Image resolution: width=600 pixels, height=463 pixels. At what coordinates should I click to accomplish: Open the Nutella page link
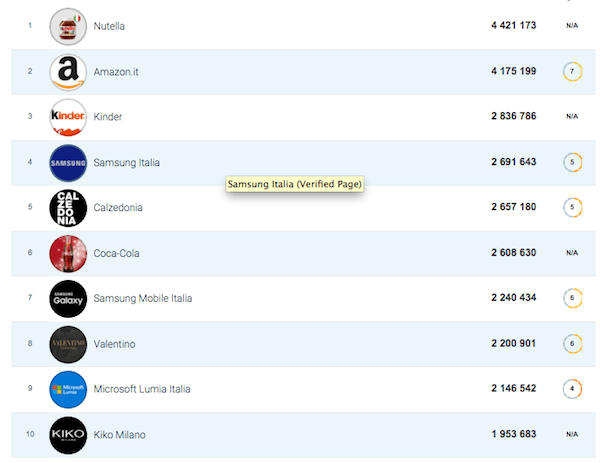pos(109,25)
